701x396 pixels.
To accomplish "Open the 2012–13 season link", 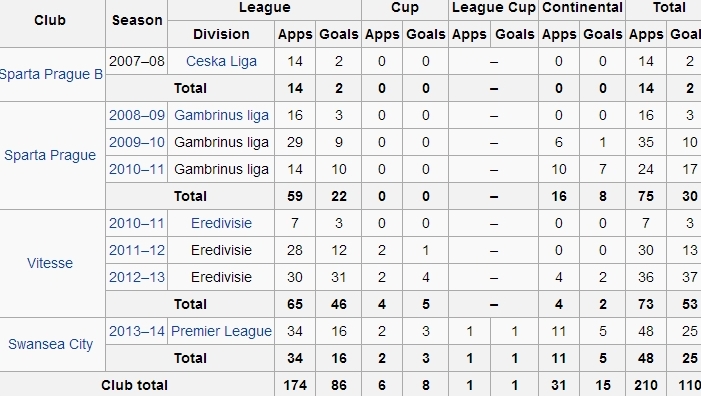I will click(137, 277).
